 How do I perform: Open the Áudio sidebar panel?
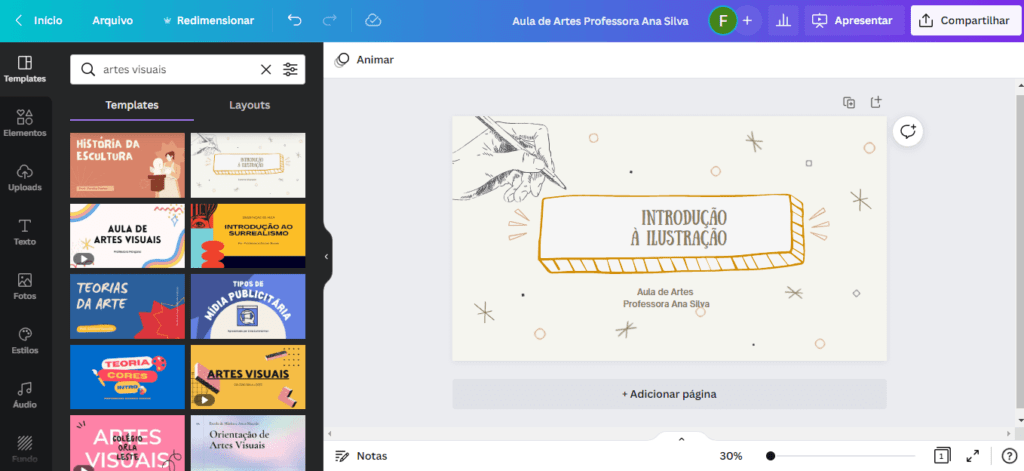tap(25, 395)
